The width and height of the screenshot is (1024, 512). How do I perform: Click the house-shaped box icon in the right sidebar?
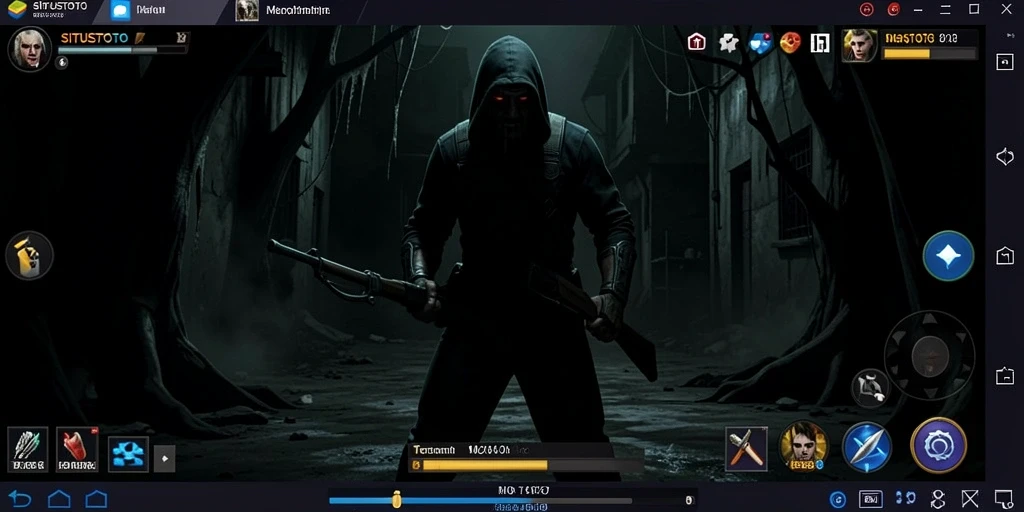click(x=1004, y=255)
